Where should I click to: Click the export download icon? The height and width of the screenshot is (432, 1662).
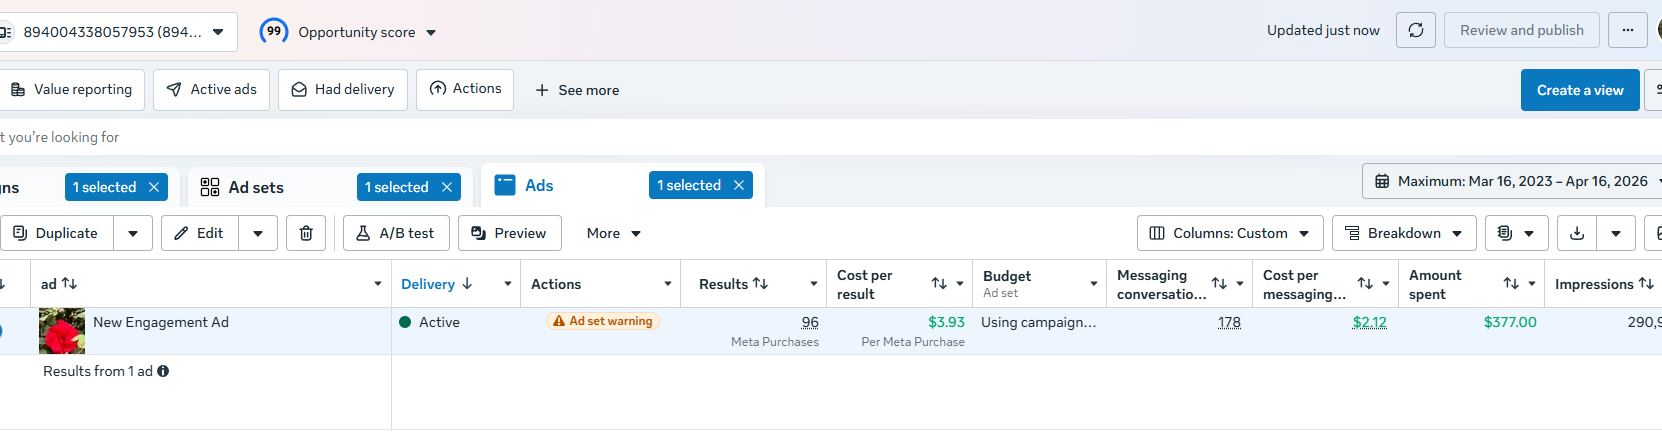point(1577,233)
